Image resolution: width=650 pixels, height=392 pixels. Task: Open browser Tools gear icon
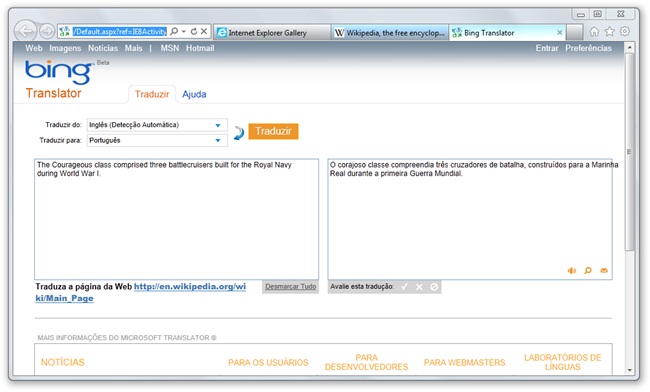pos(625,31)
